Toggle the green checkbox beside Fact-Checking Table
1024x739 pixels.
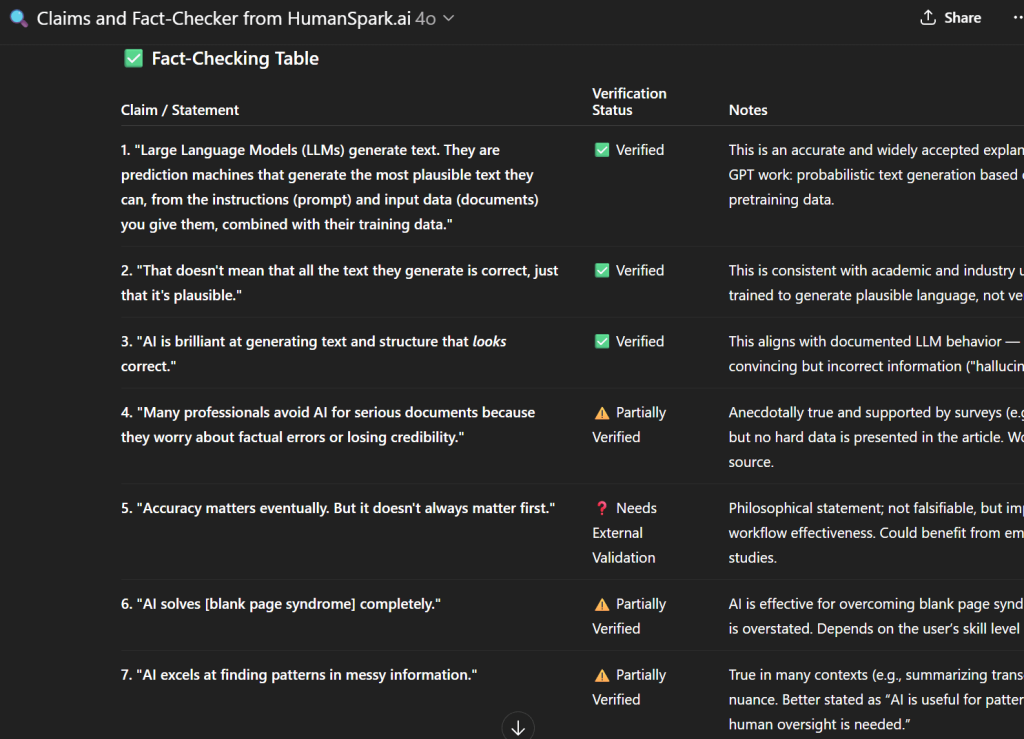click(133, 58)
